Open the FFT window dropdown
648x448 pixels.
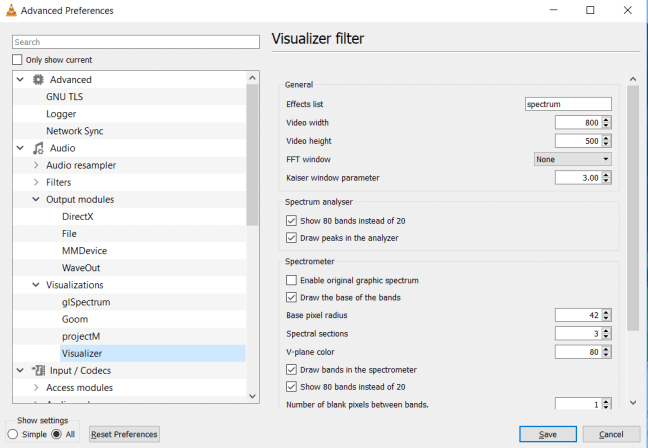tap(572, 159)
